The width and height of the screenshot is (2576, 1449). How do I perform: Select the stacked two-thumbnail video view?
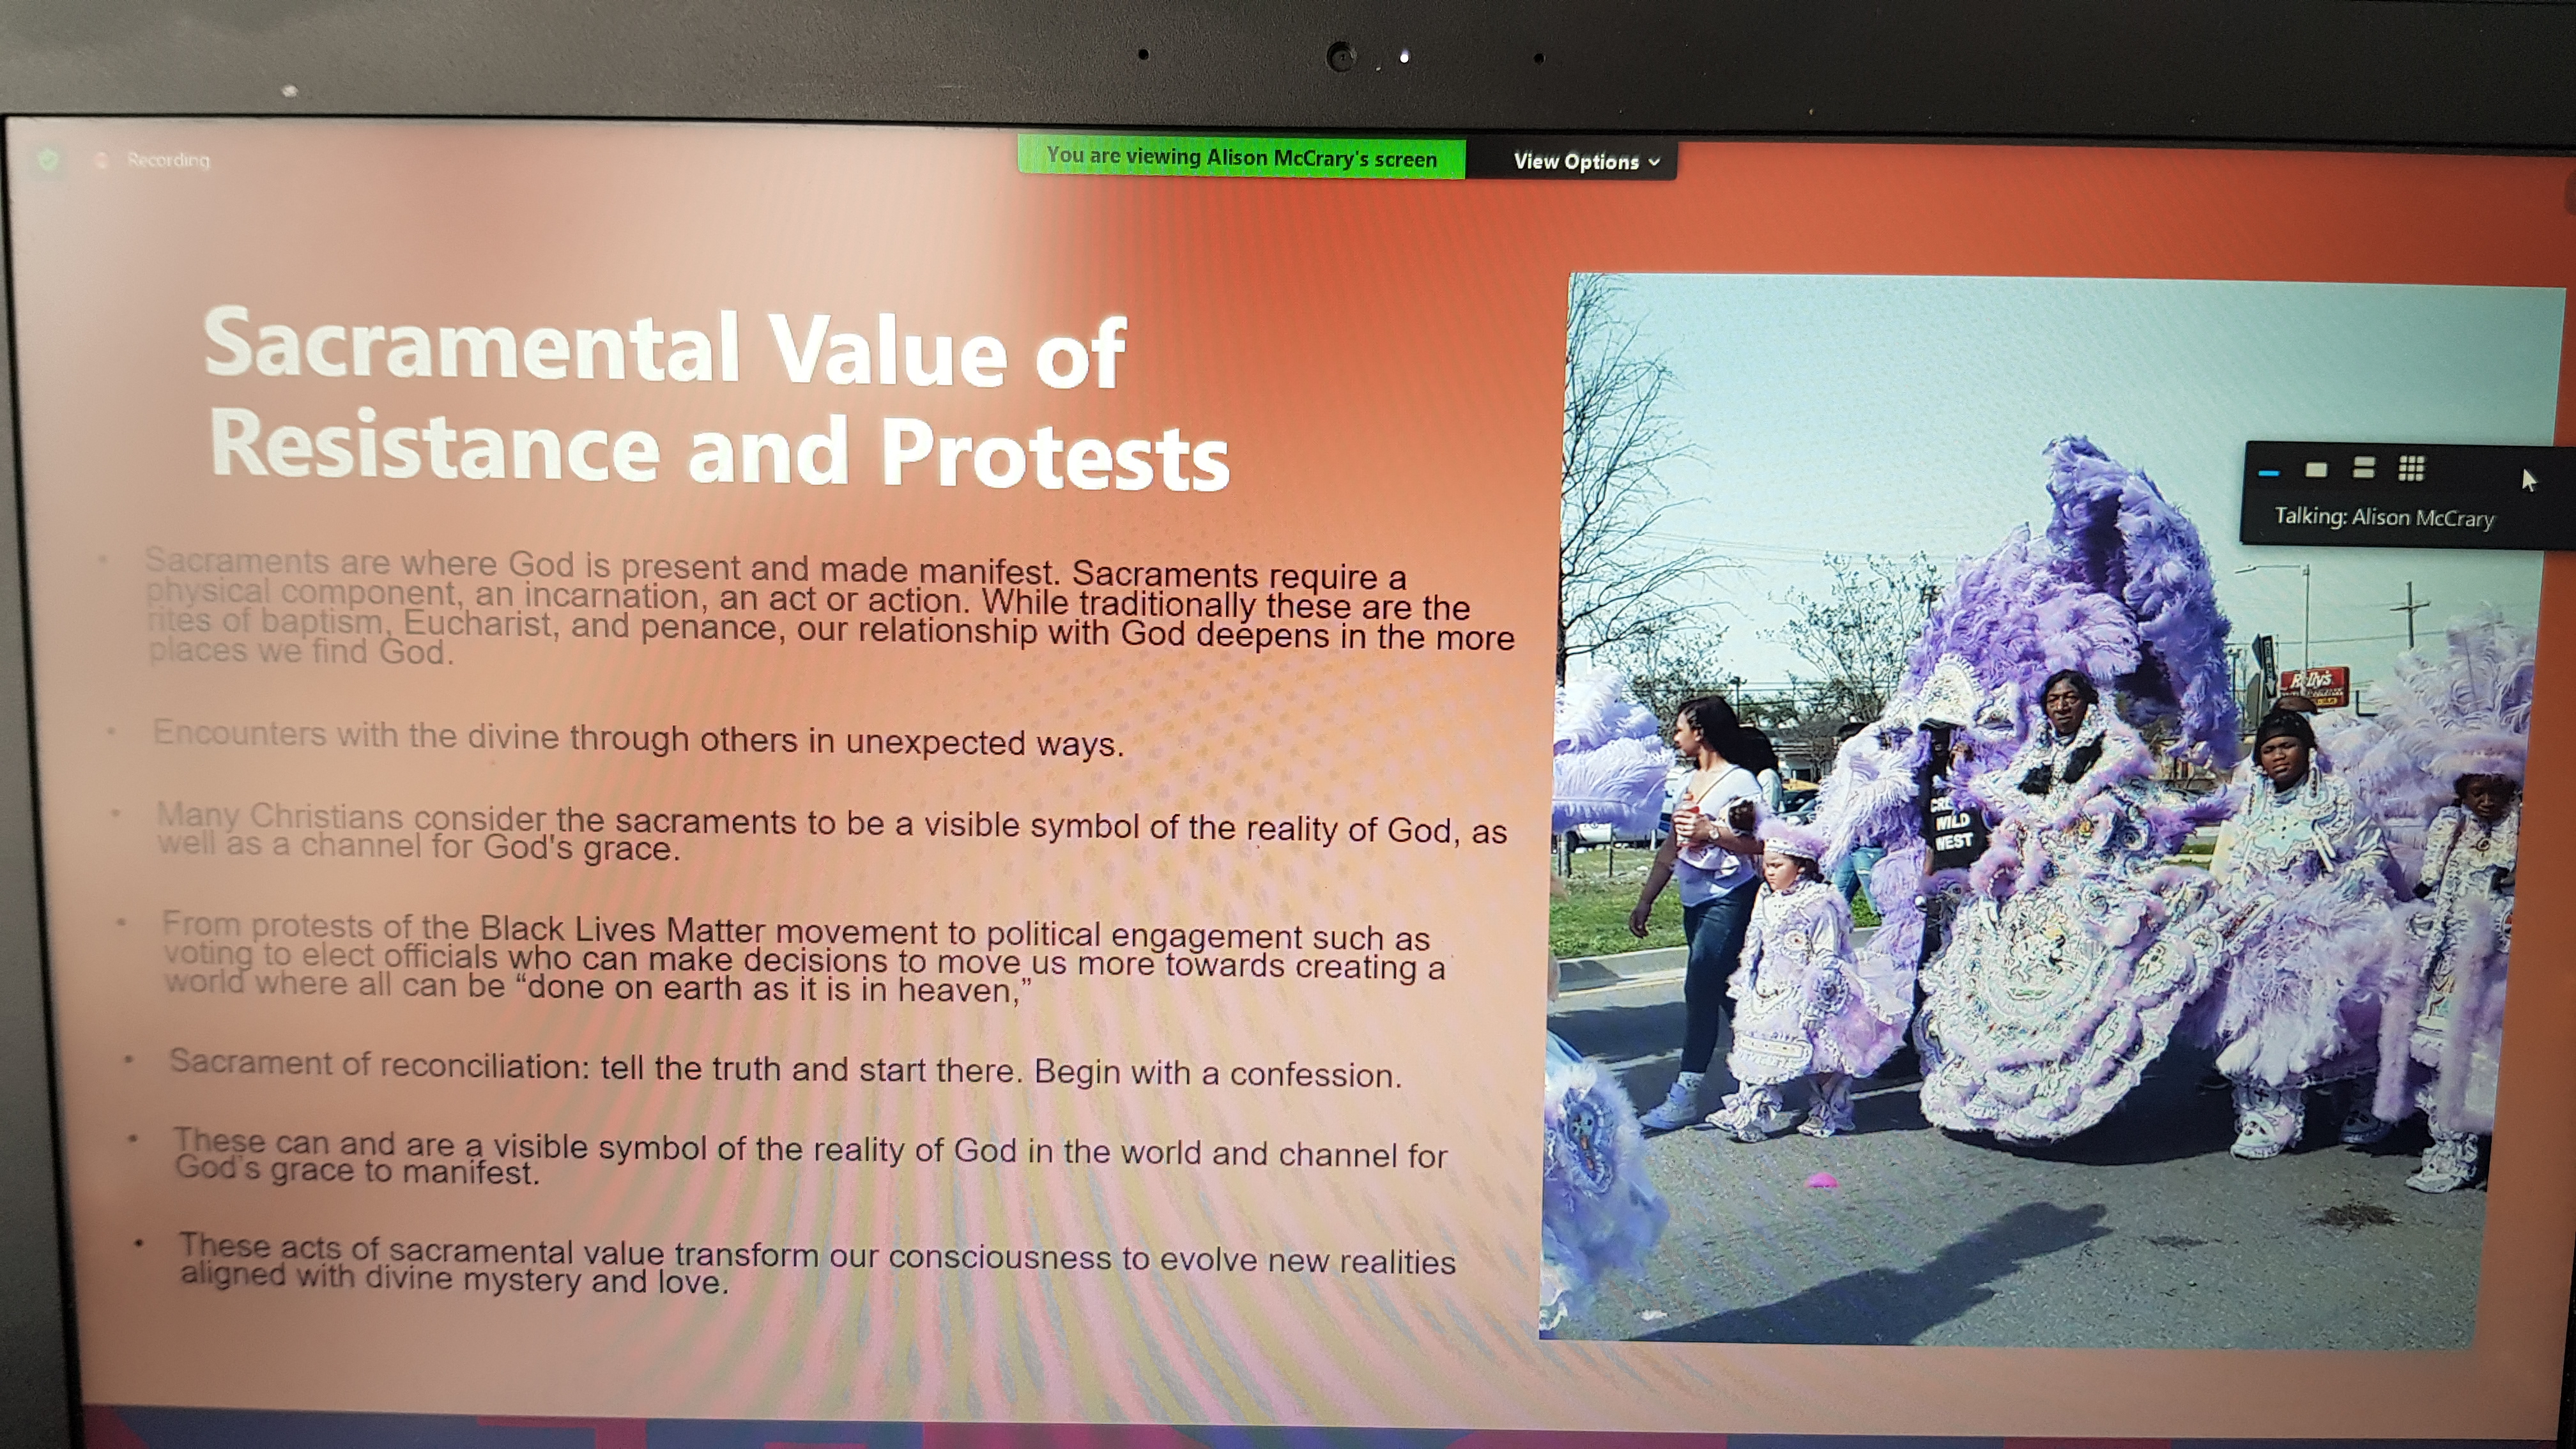pos(2363,469)
